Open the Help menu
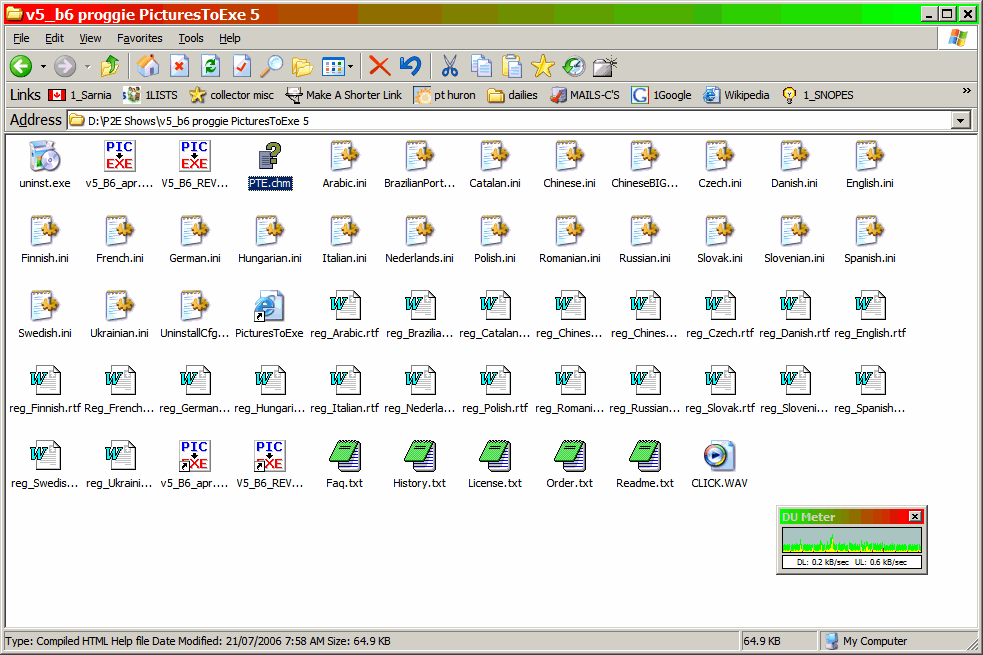 tap(229, 38)
